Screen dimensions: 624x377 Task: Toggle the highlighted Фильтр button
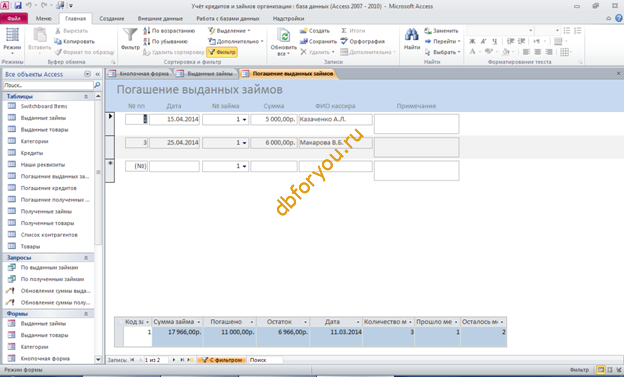pyautogui.click(x=222, y=52)
